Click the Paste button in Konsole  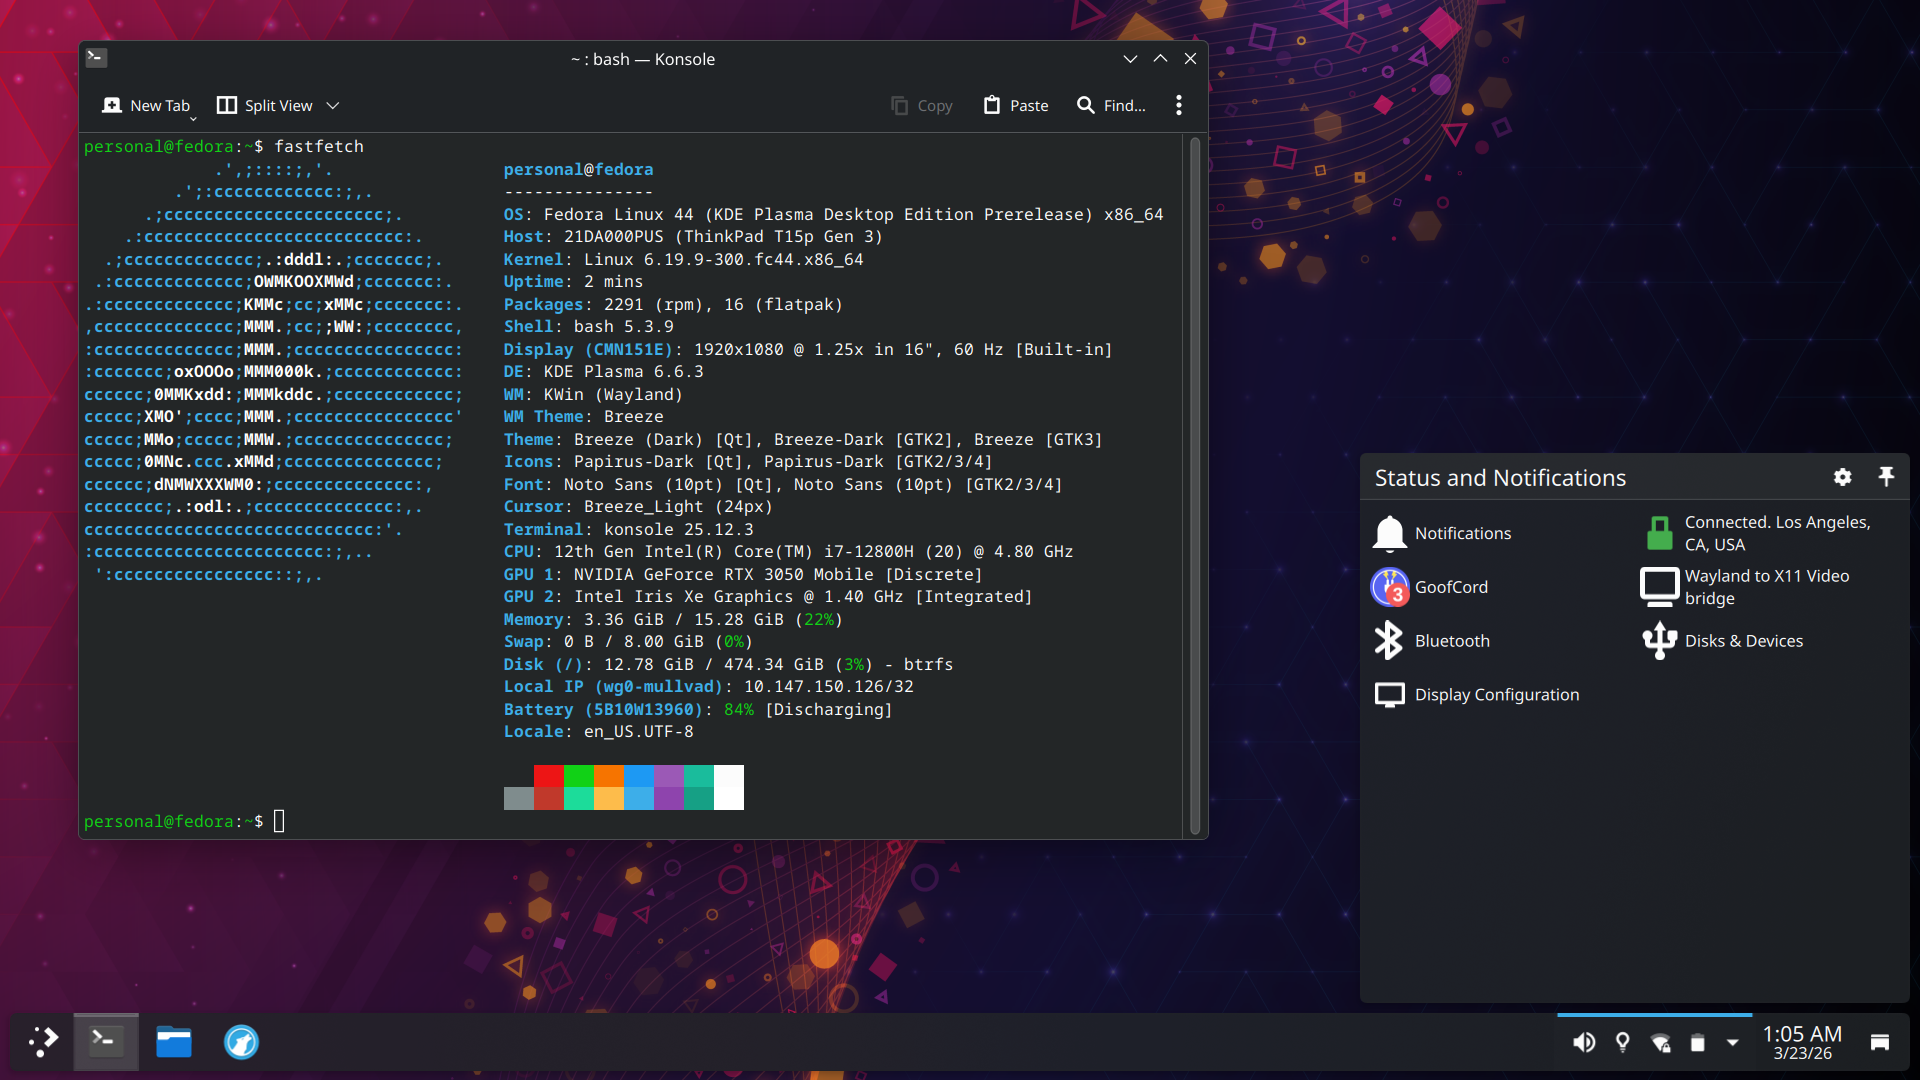click(x=1016, y=105)
